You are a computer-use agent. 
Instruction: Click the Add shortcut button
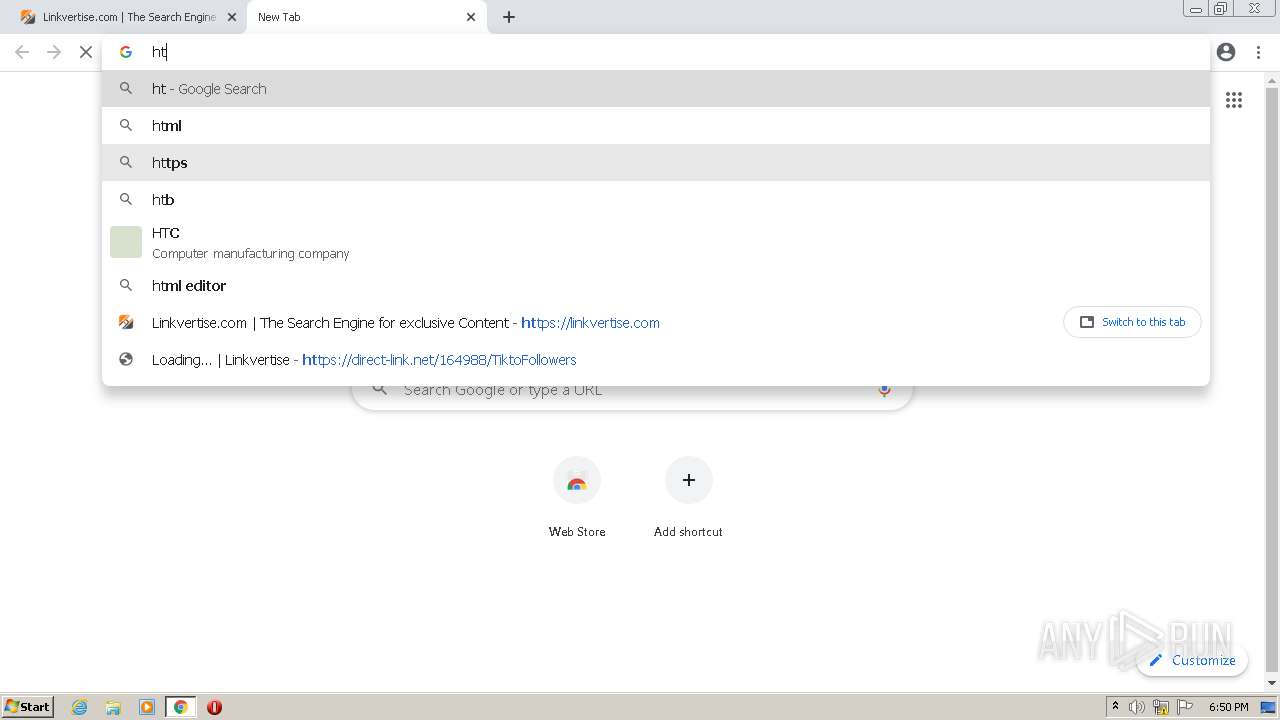[688, 498]
